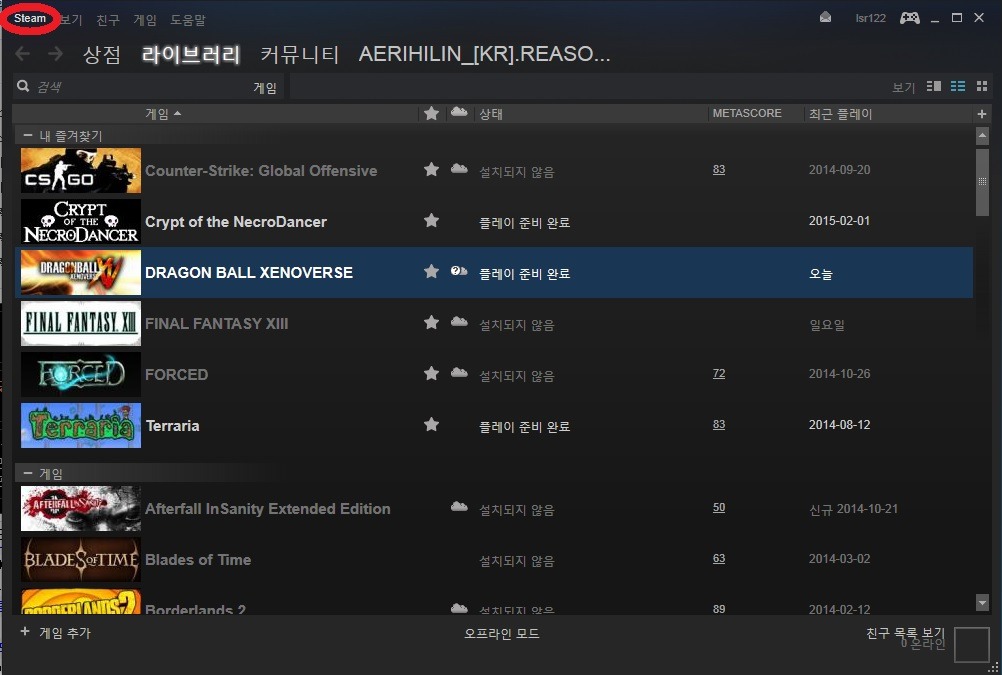Open the inbox envelope icon
Viewport: 1002px width, 675px height.
(825, 18)
